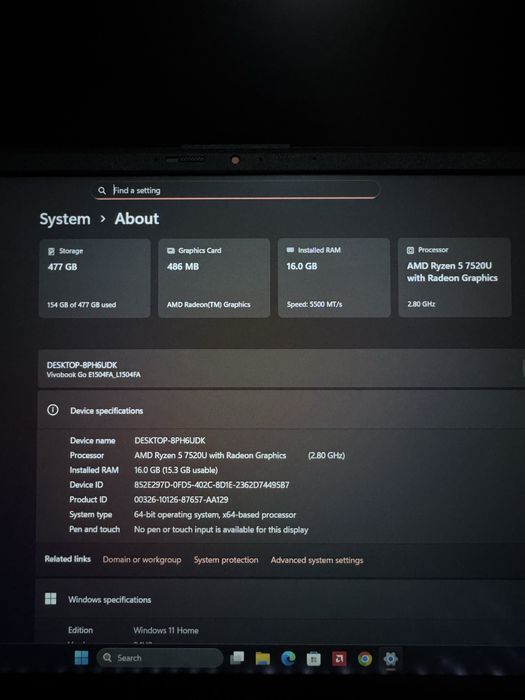Open the Installed RAM 16.0 GB card
The image size is (525, 700).
click(x=334, y=278)
